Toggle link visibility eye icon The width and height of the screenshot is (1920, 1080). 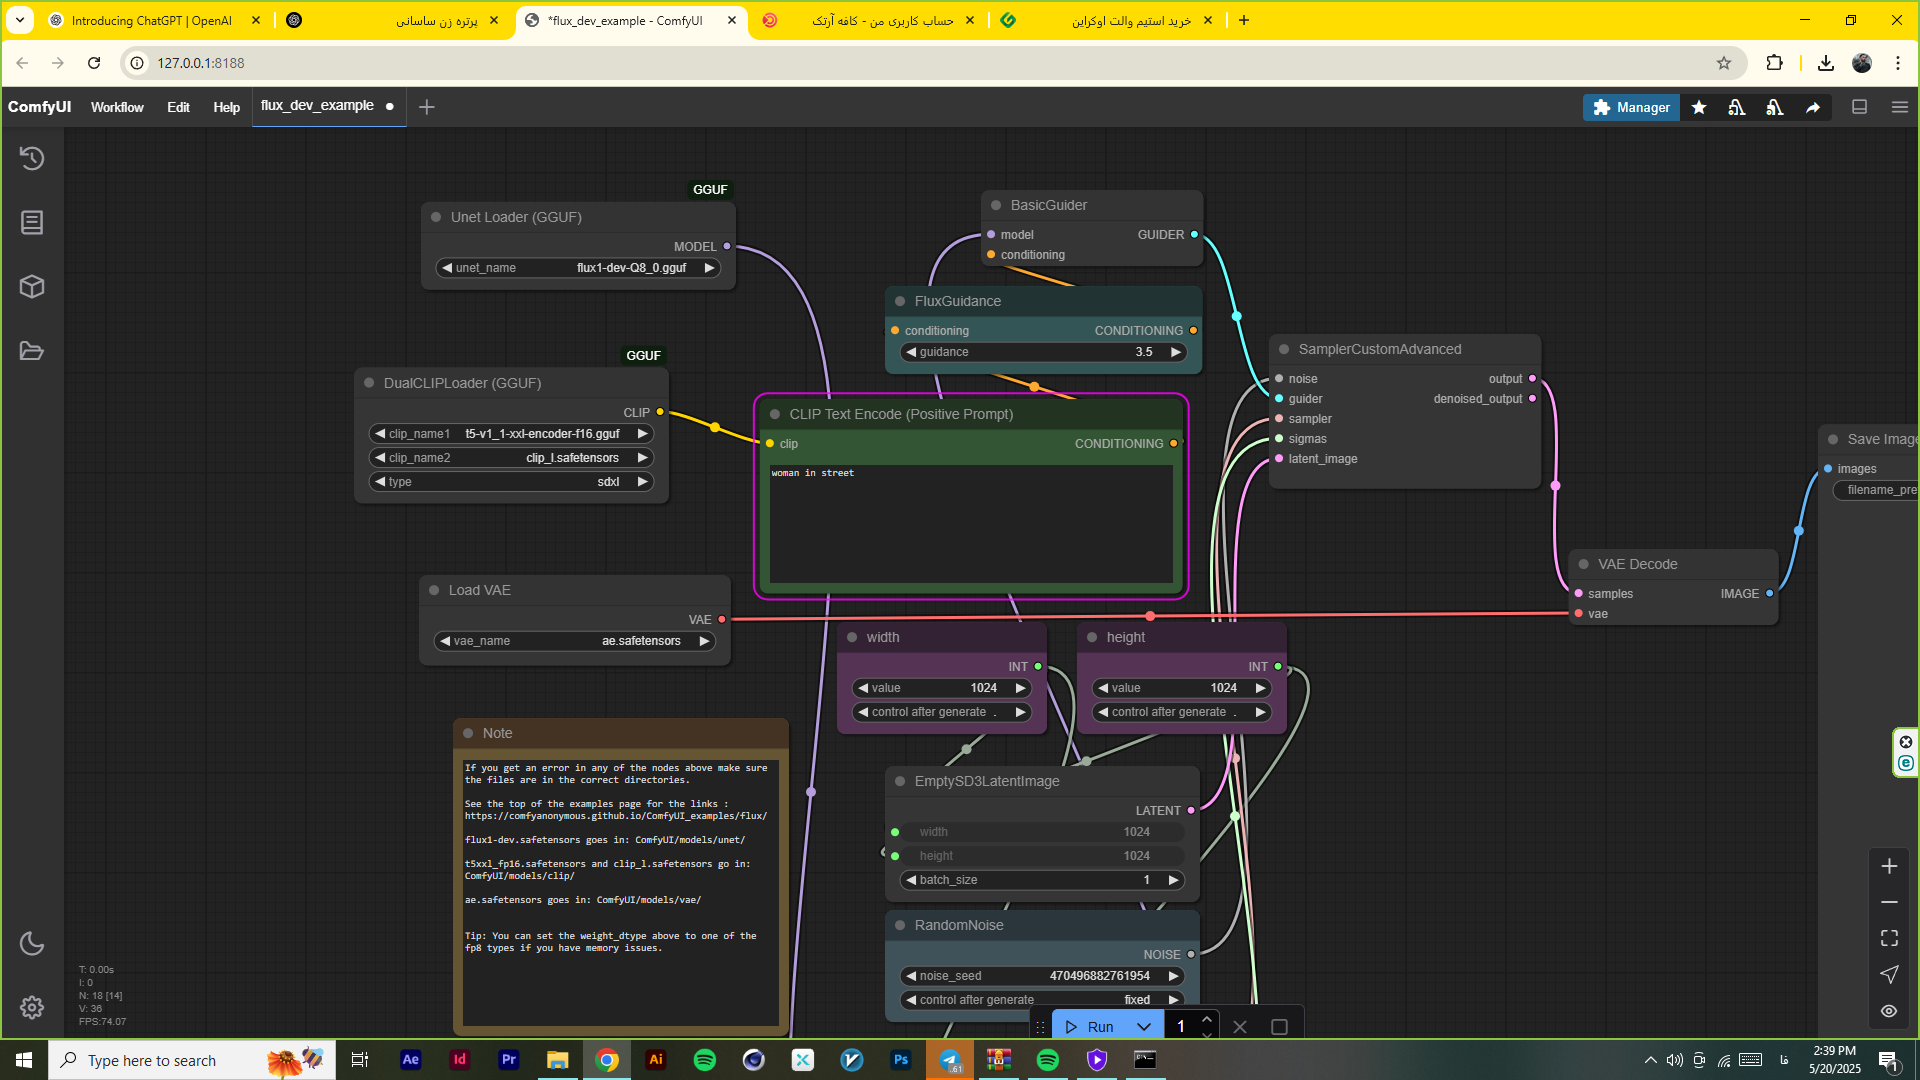[1889, 1011]
